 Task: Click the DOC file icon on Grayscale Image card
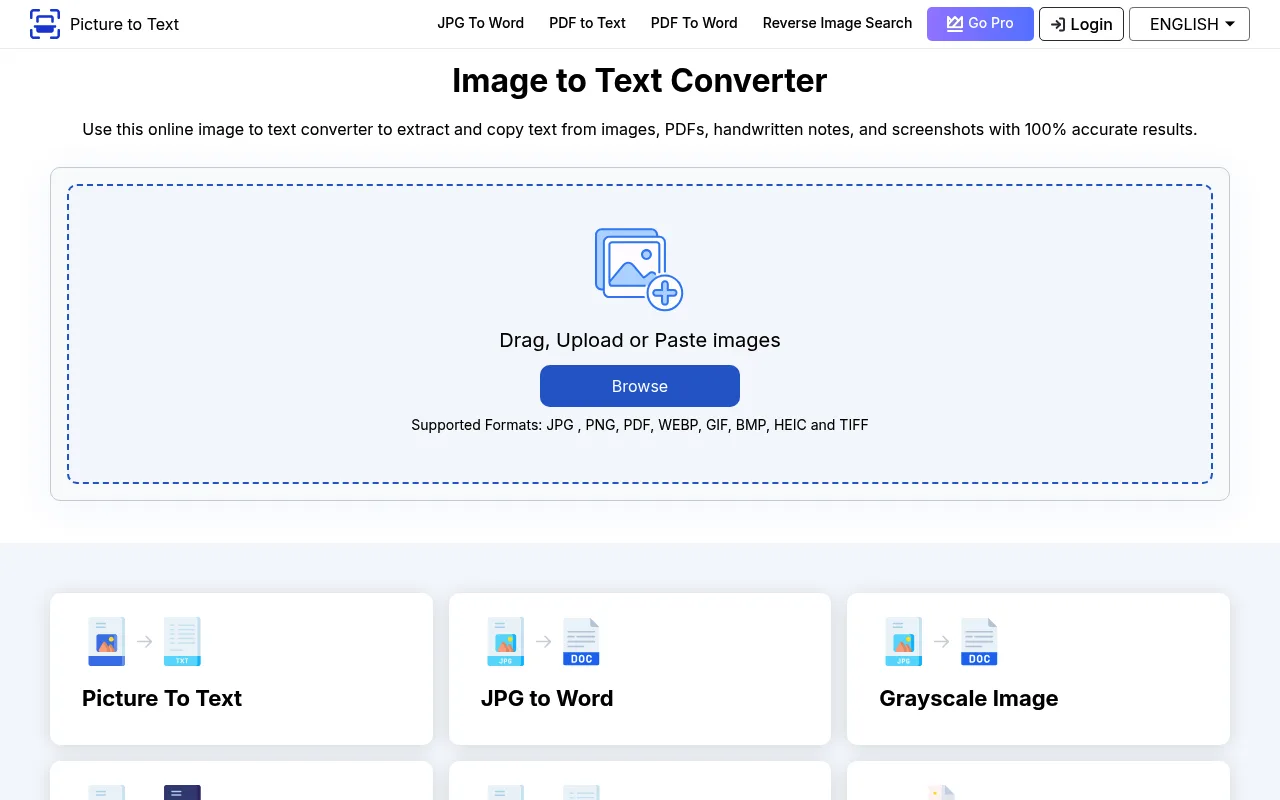pyautogui.click(x=979, y=642)
